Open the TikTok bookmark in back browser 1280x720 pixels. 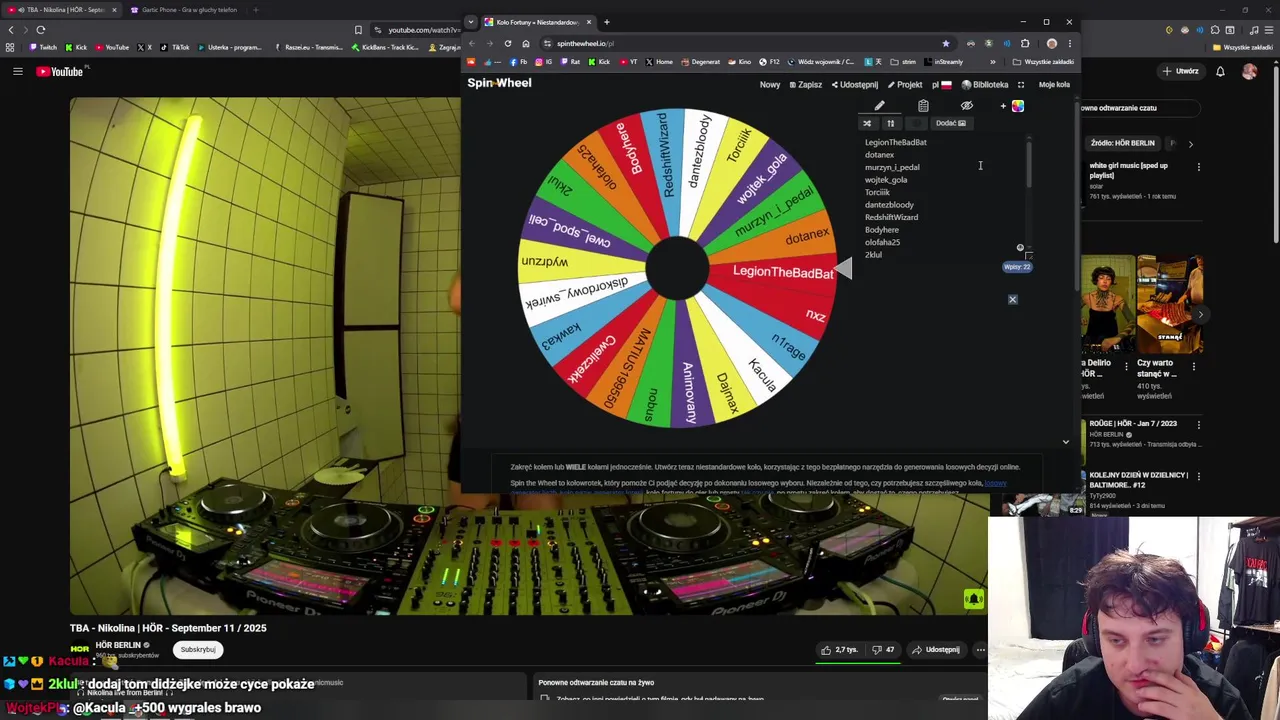(176, 47)
